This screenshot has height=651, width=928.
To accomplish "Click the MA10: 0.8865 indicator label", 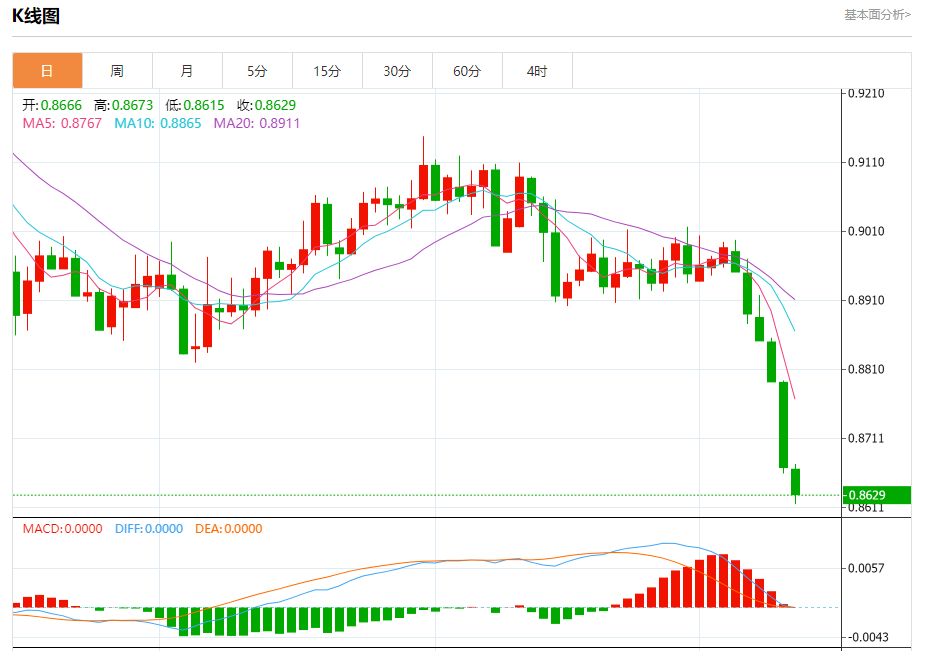I will coord(157,123).
